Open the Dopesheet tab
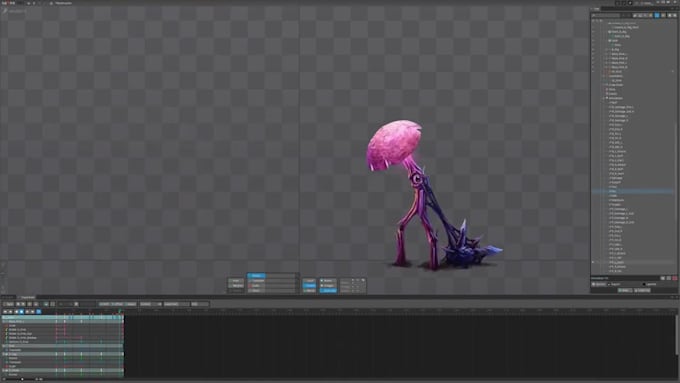Image resolution: width=680 pixels, height=383 pixels. (27, 297)
